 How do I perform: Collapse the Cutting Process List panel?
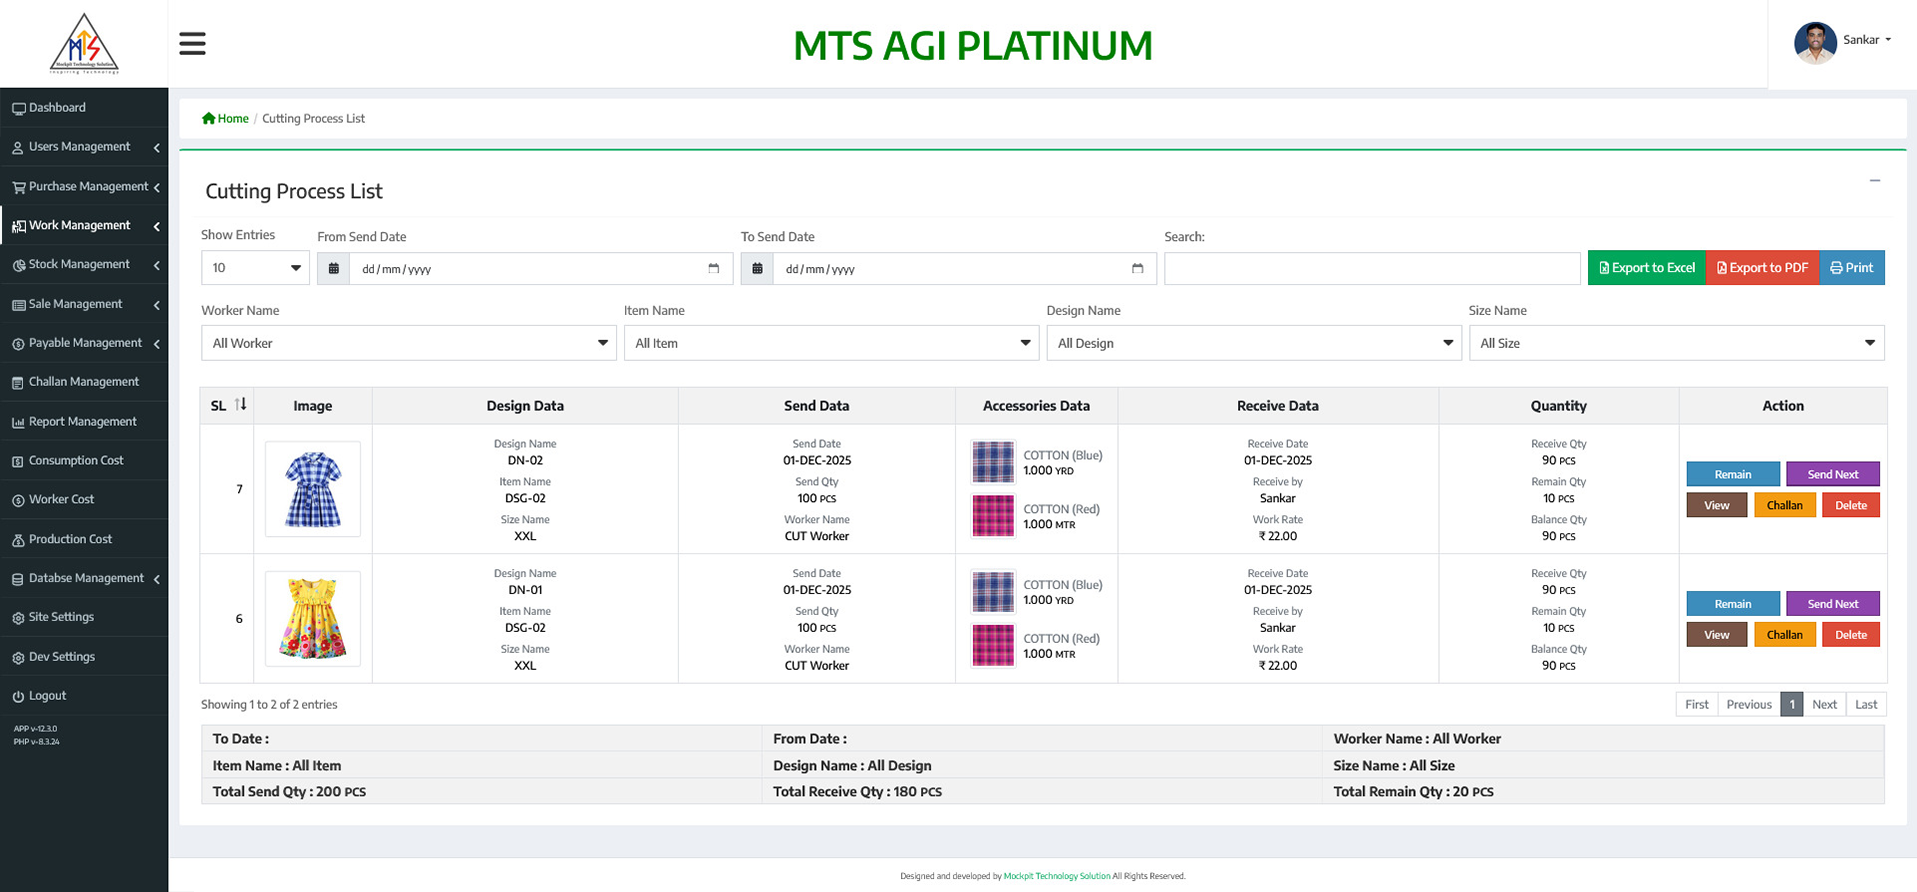(1874, 181)
